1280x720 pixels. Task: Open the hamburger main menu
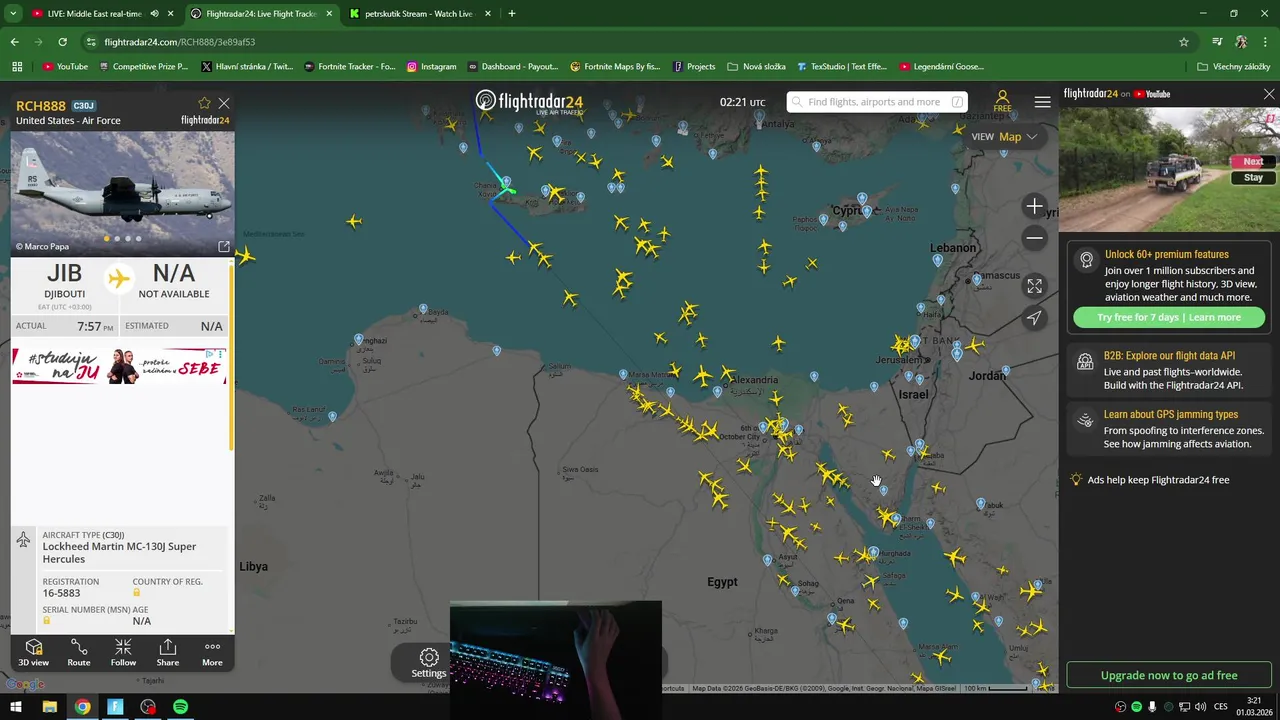[1042, 102]
